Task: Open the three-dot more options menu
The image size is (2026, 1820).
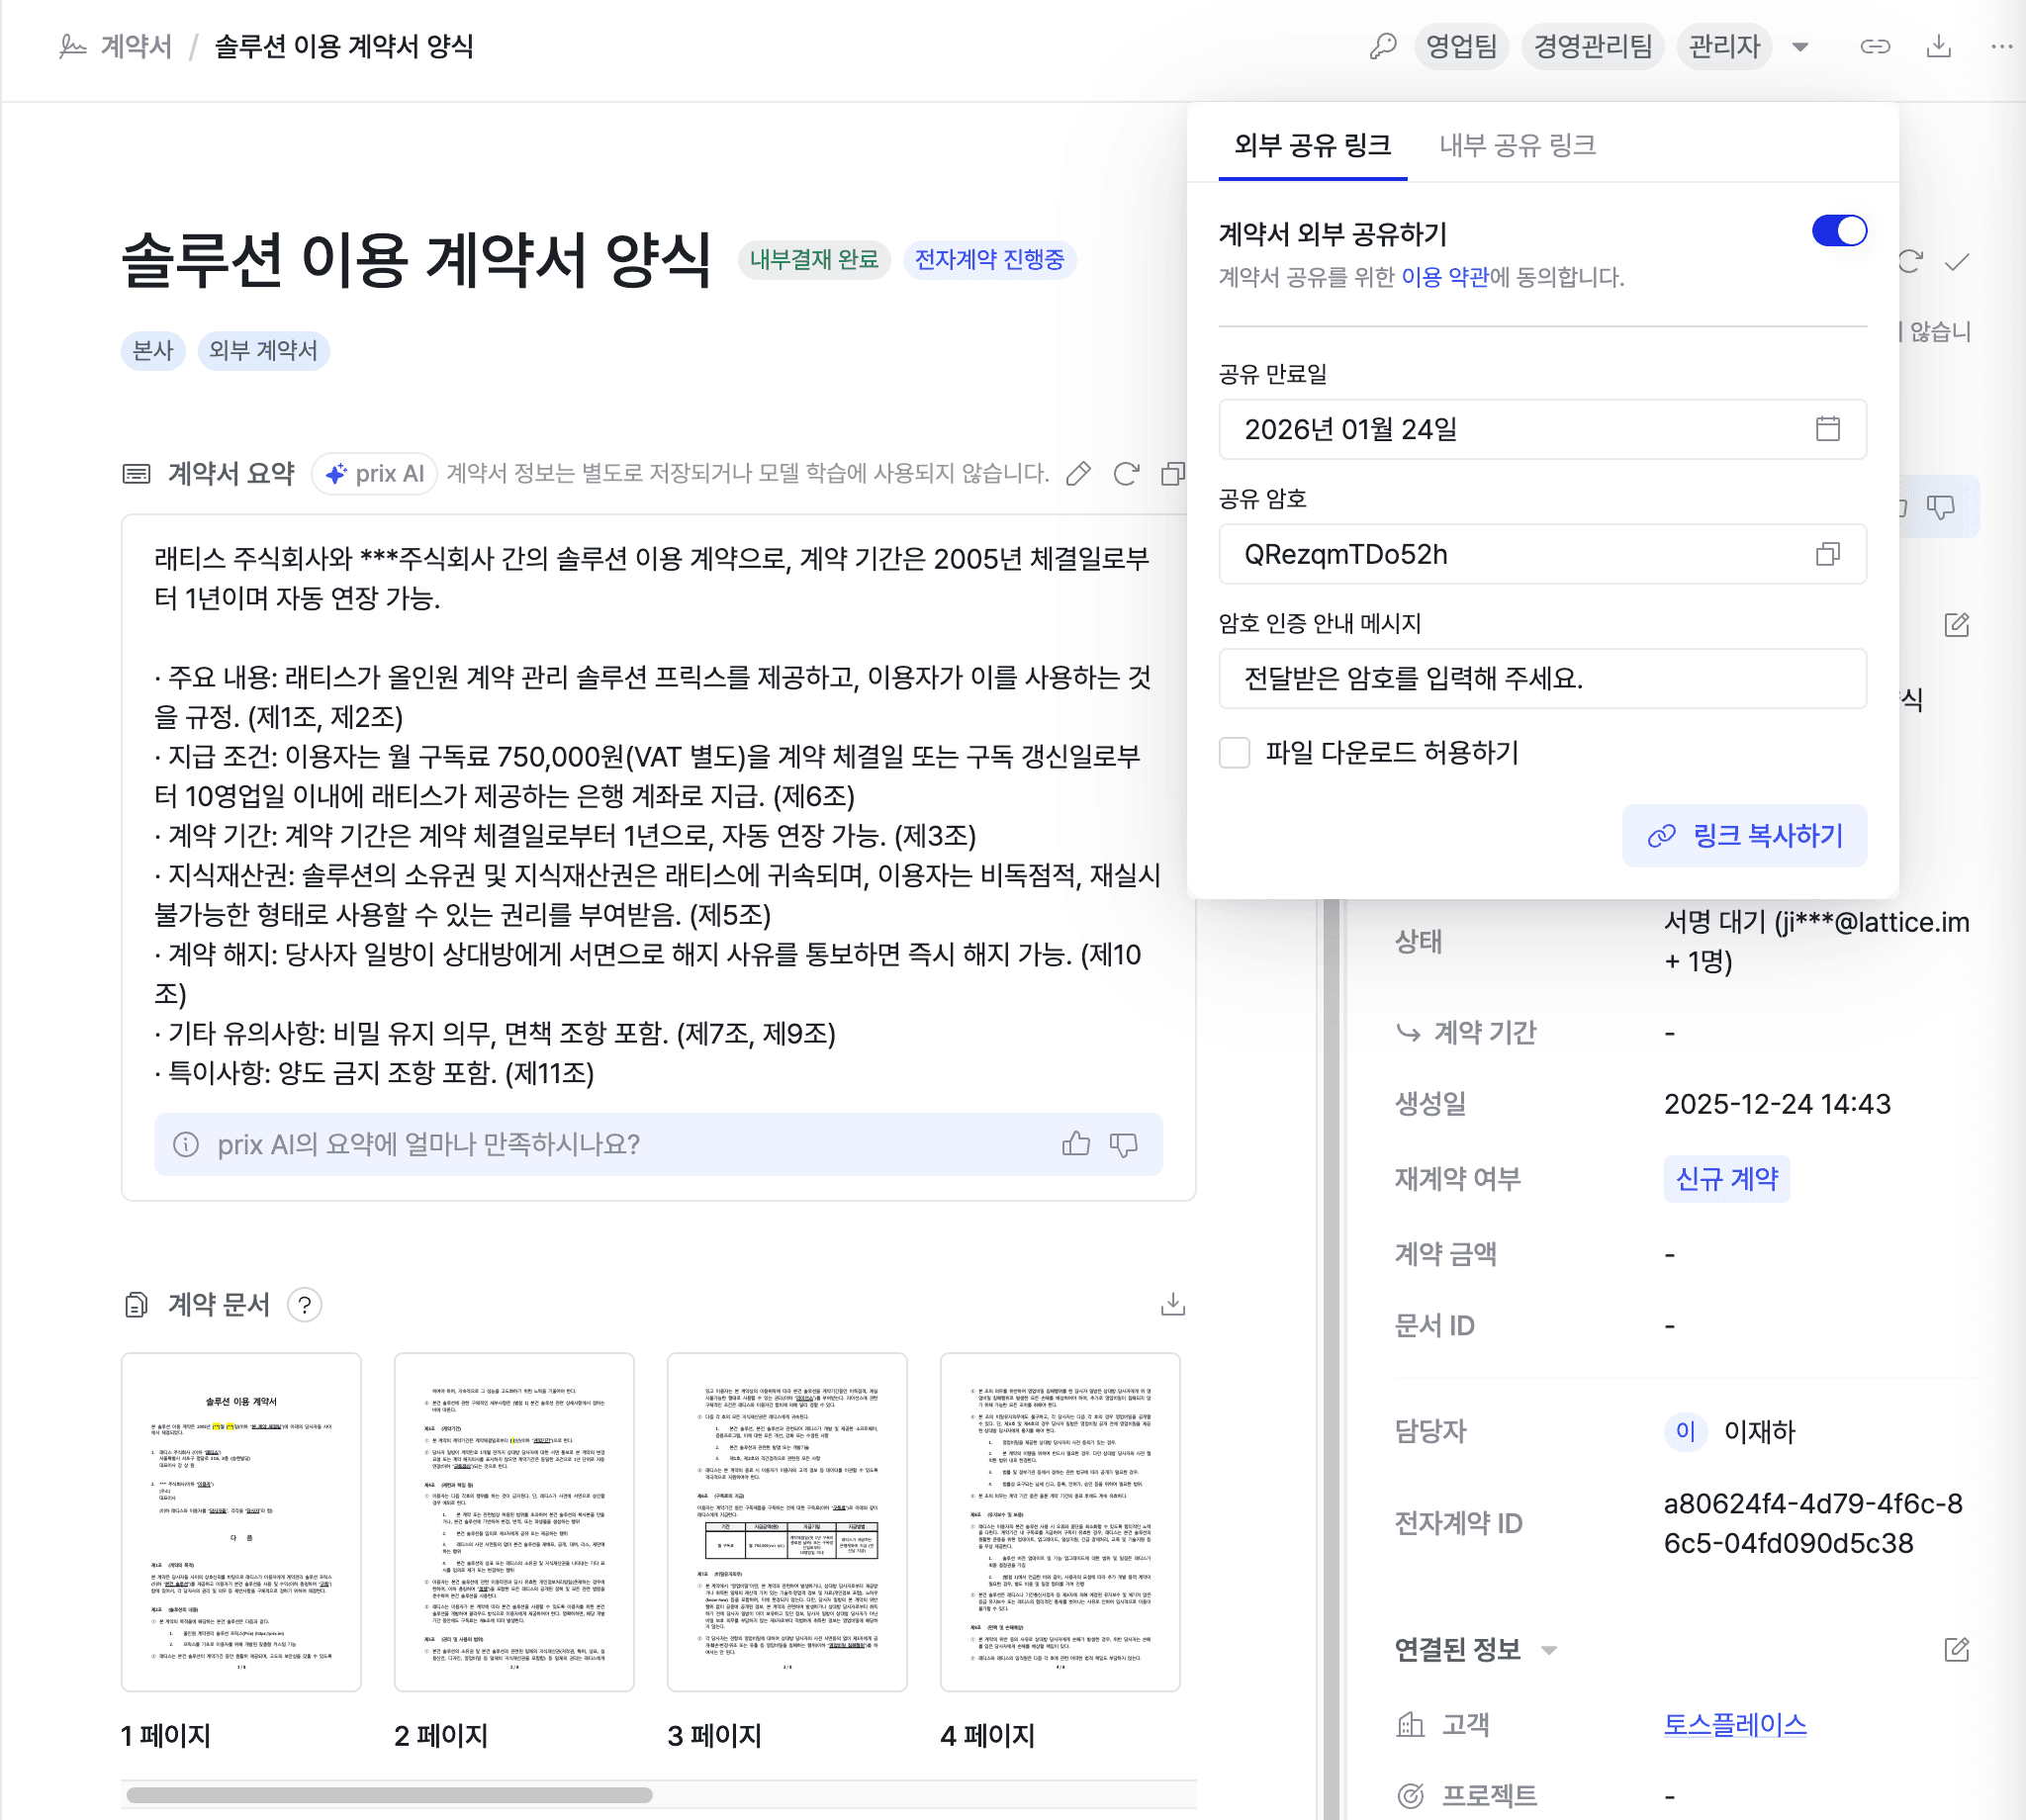Action: 2001,46
